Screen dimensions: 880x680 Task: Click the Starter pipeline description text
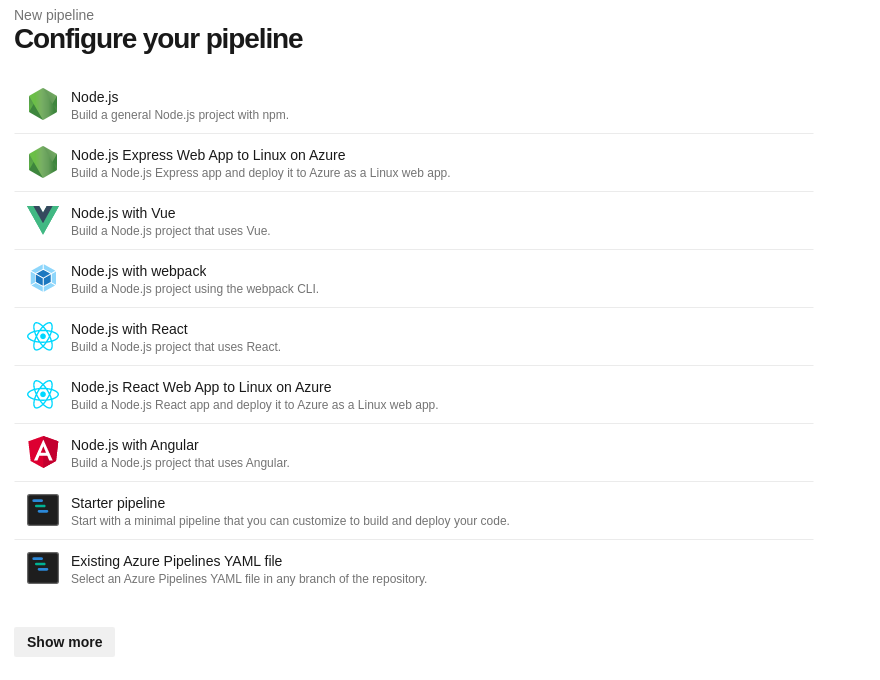290,521
